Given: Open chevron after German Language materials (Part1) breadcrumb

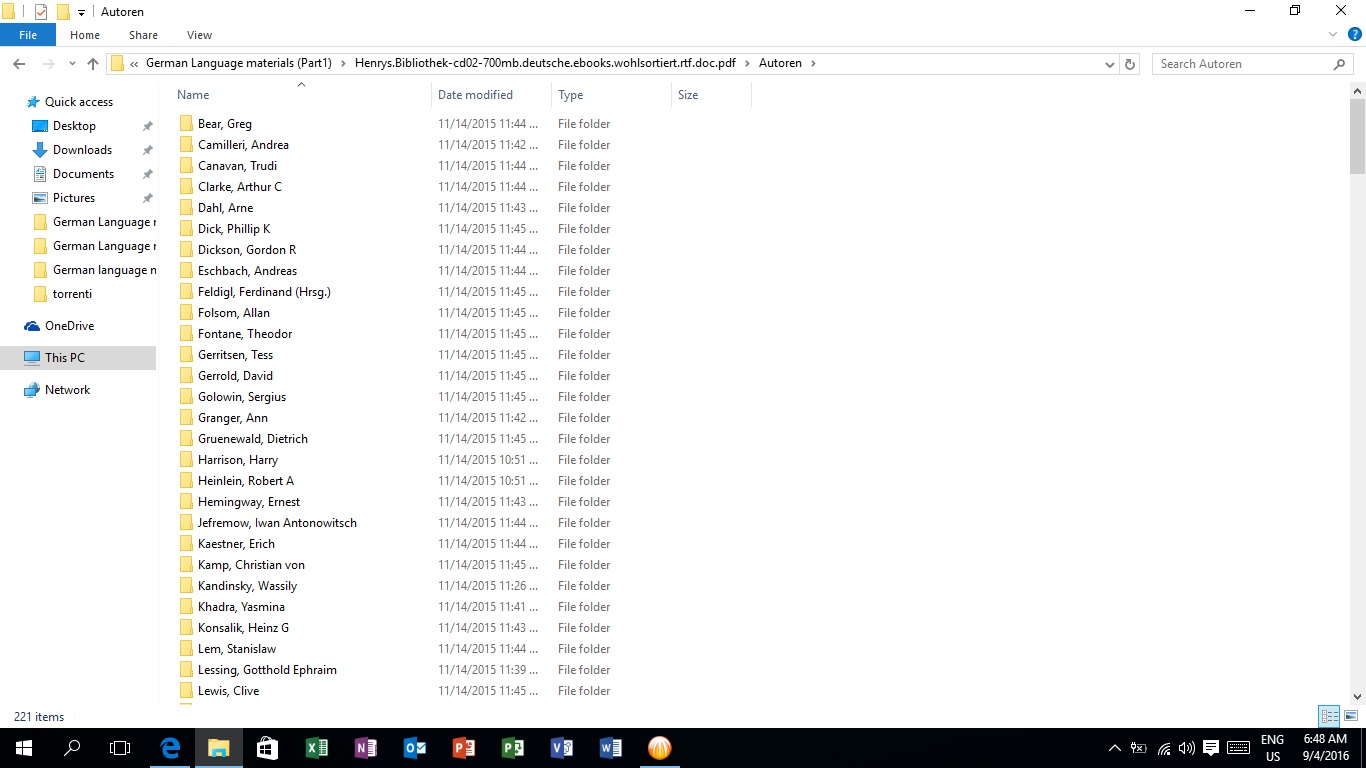Looking at the screenshot, I should coord(342,63).
